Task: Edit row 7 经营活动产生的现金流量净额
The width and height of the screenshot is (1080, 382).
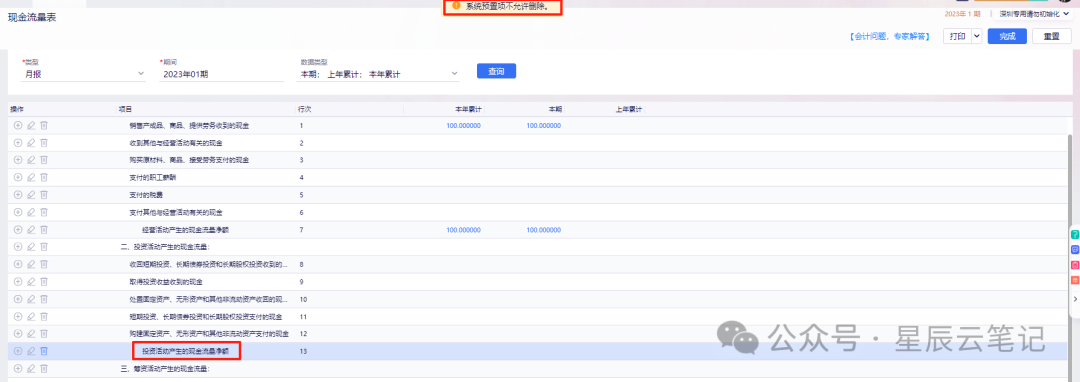Action: (x=31, y=229)
